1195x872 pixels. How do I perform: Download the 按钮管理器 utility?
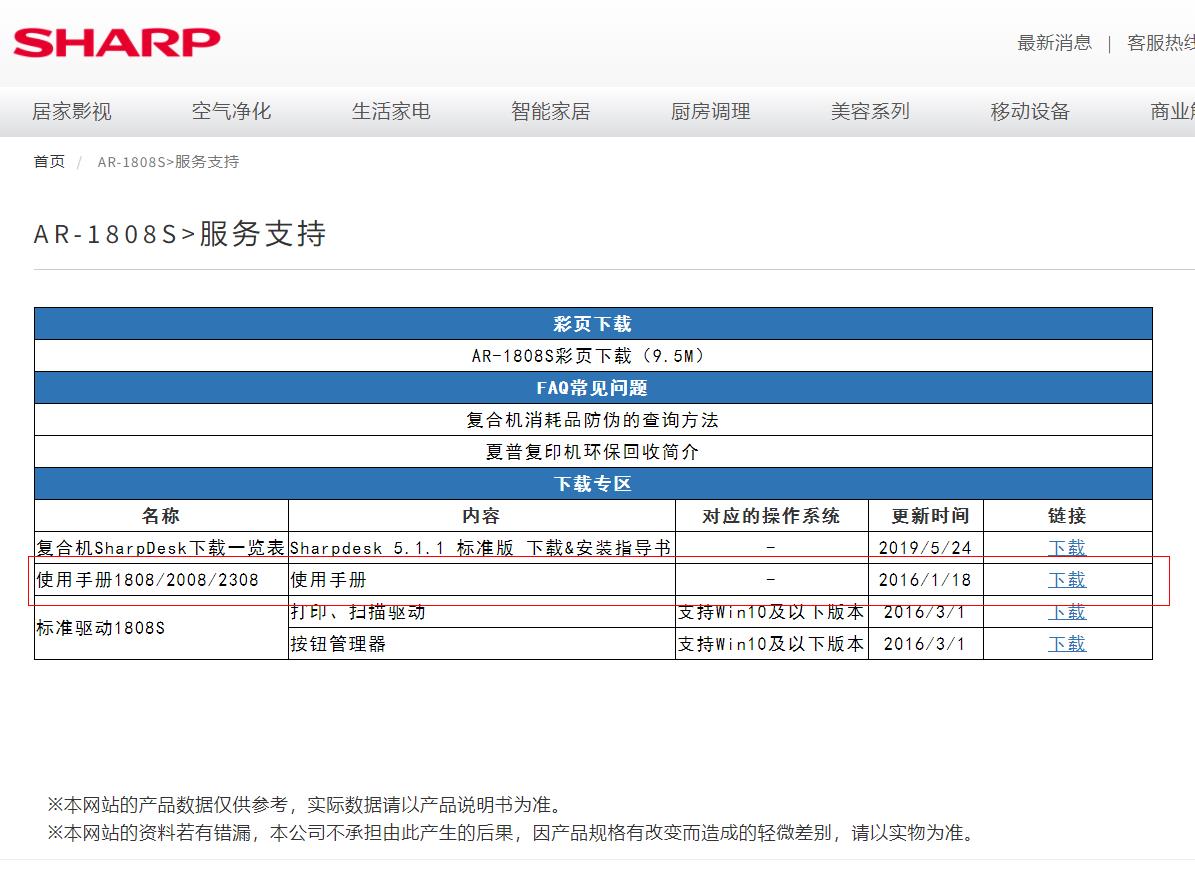tap(1066, 644)
